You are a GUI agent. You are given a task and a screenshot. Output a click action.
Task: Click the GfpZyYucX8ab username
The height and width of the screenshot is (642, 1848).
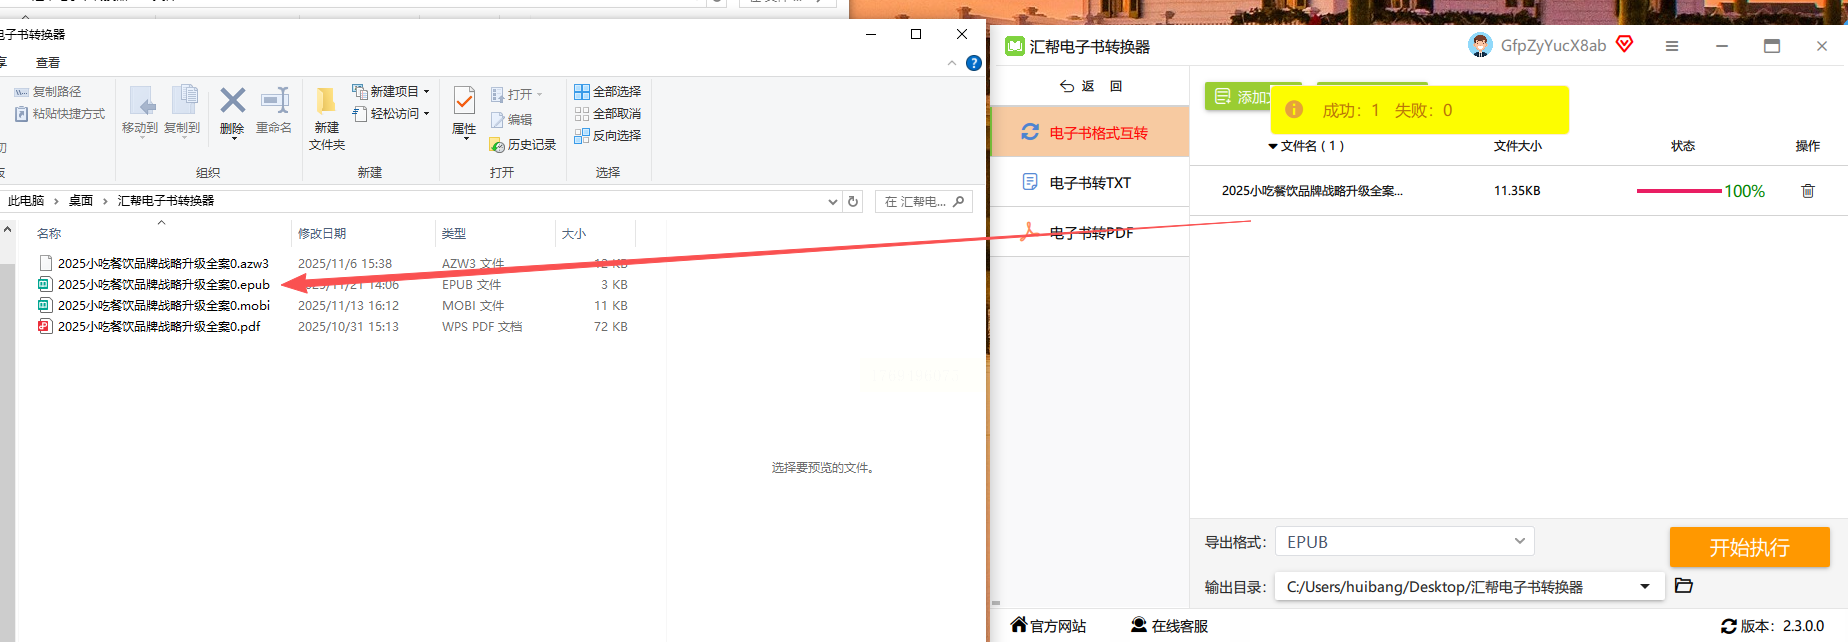pyautogui.click(x=1553, y=45)
